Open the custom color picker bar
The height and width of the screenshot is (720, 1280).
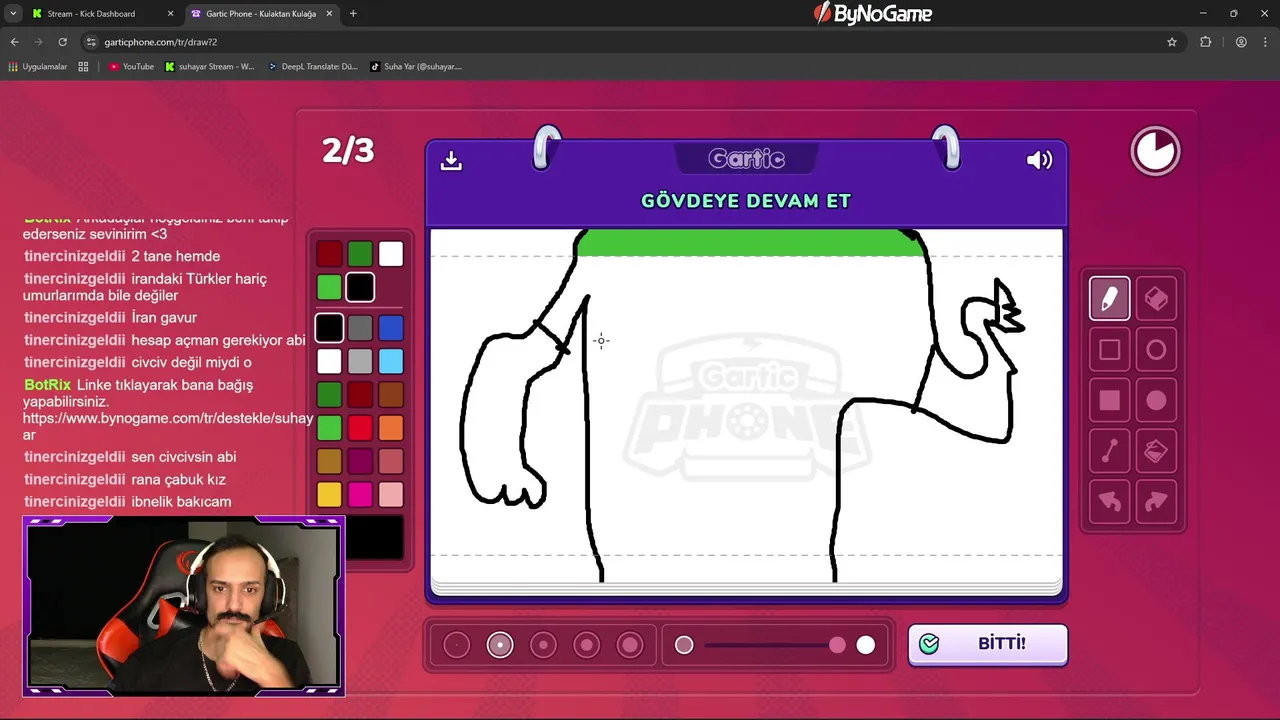tap(374, 538)
